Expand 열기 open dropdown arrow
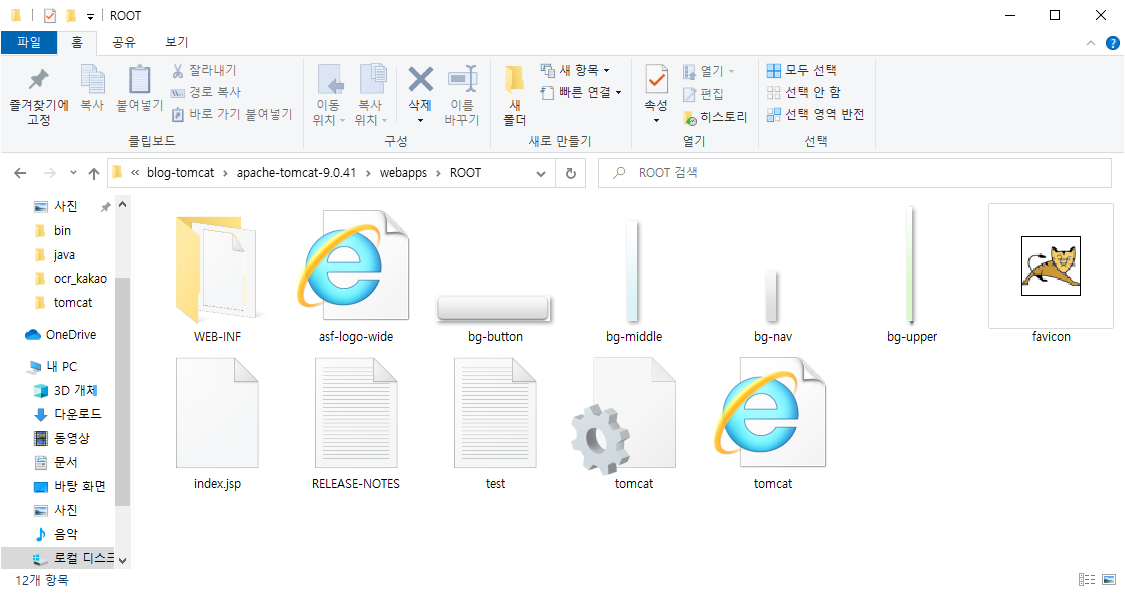Image resolution: width=1125 pixels, height=593 pixels. point(731,71)
